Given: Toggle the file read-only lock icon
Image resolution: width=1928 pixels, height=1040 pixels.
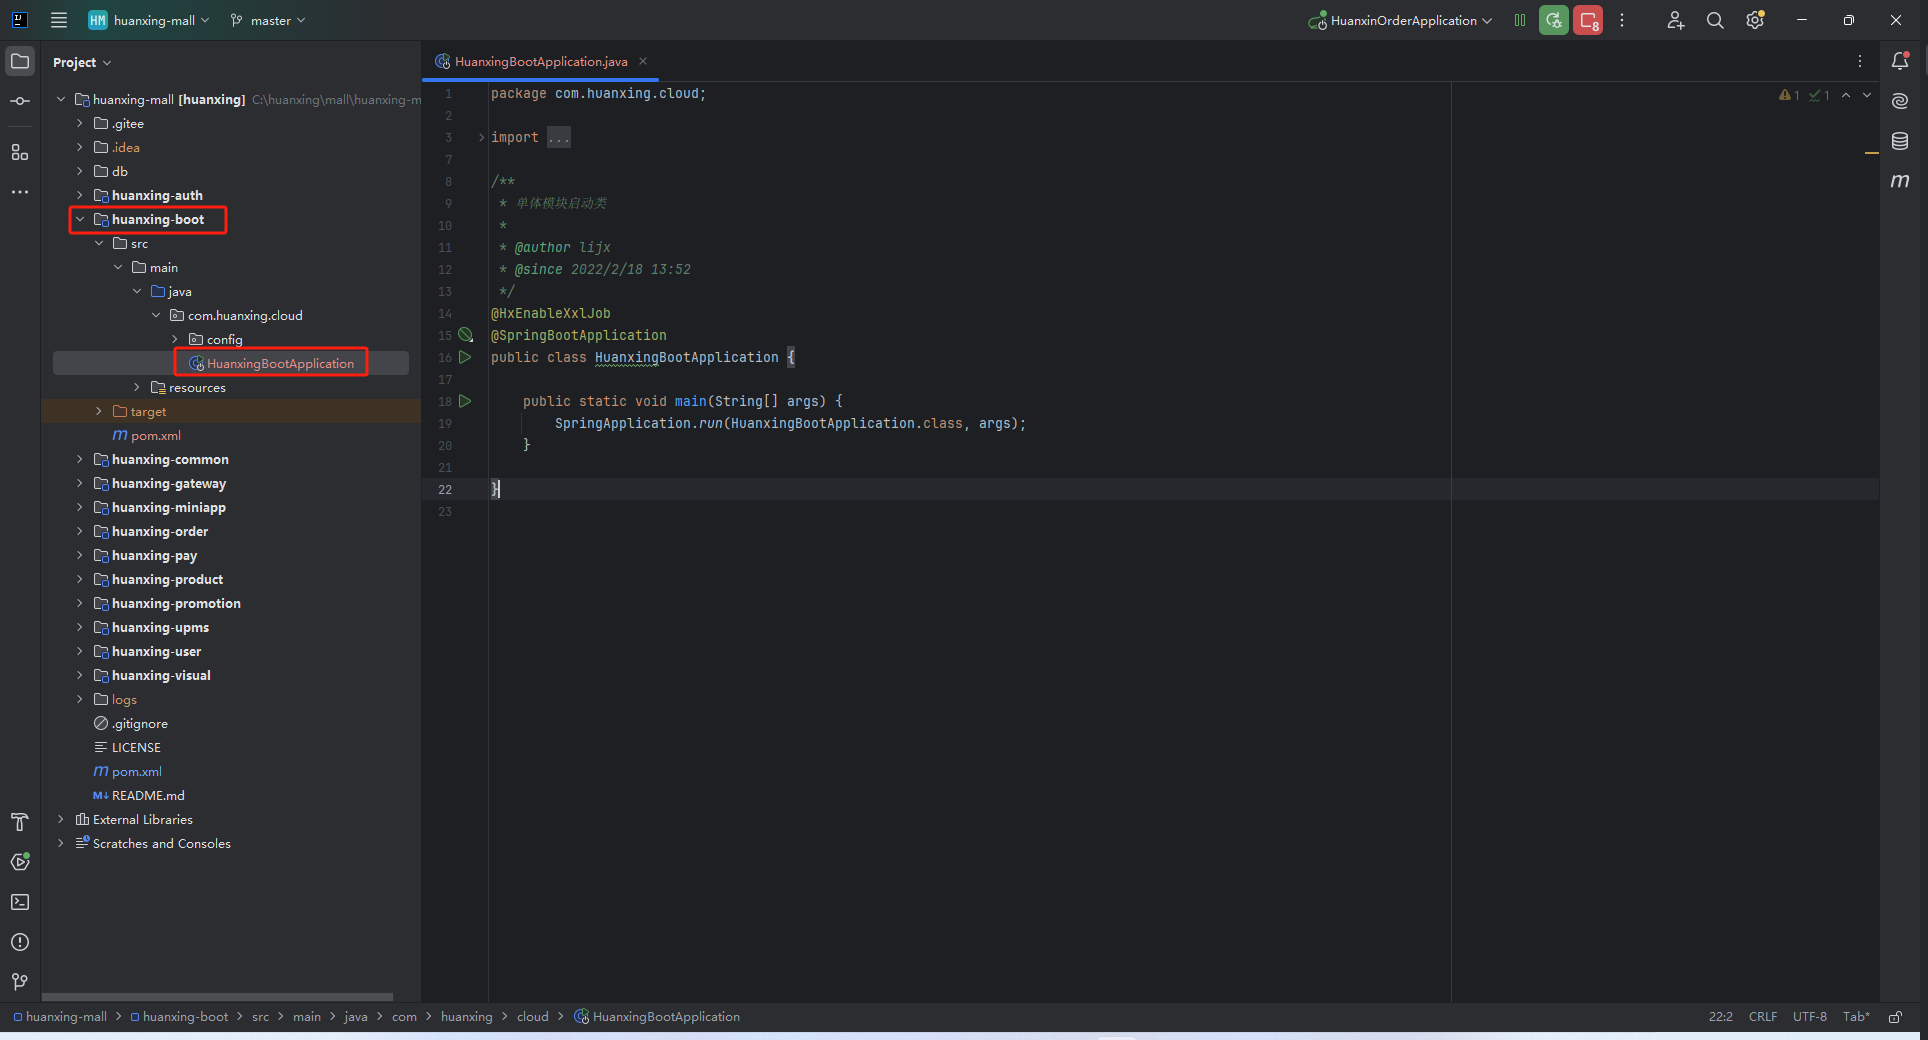Looking at the screenshot, I should (x=1895, y=1017).
